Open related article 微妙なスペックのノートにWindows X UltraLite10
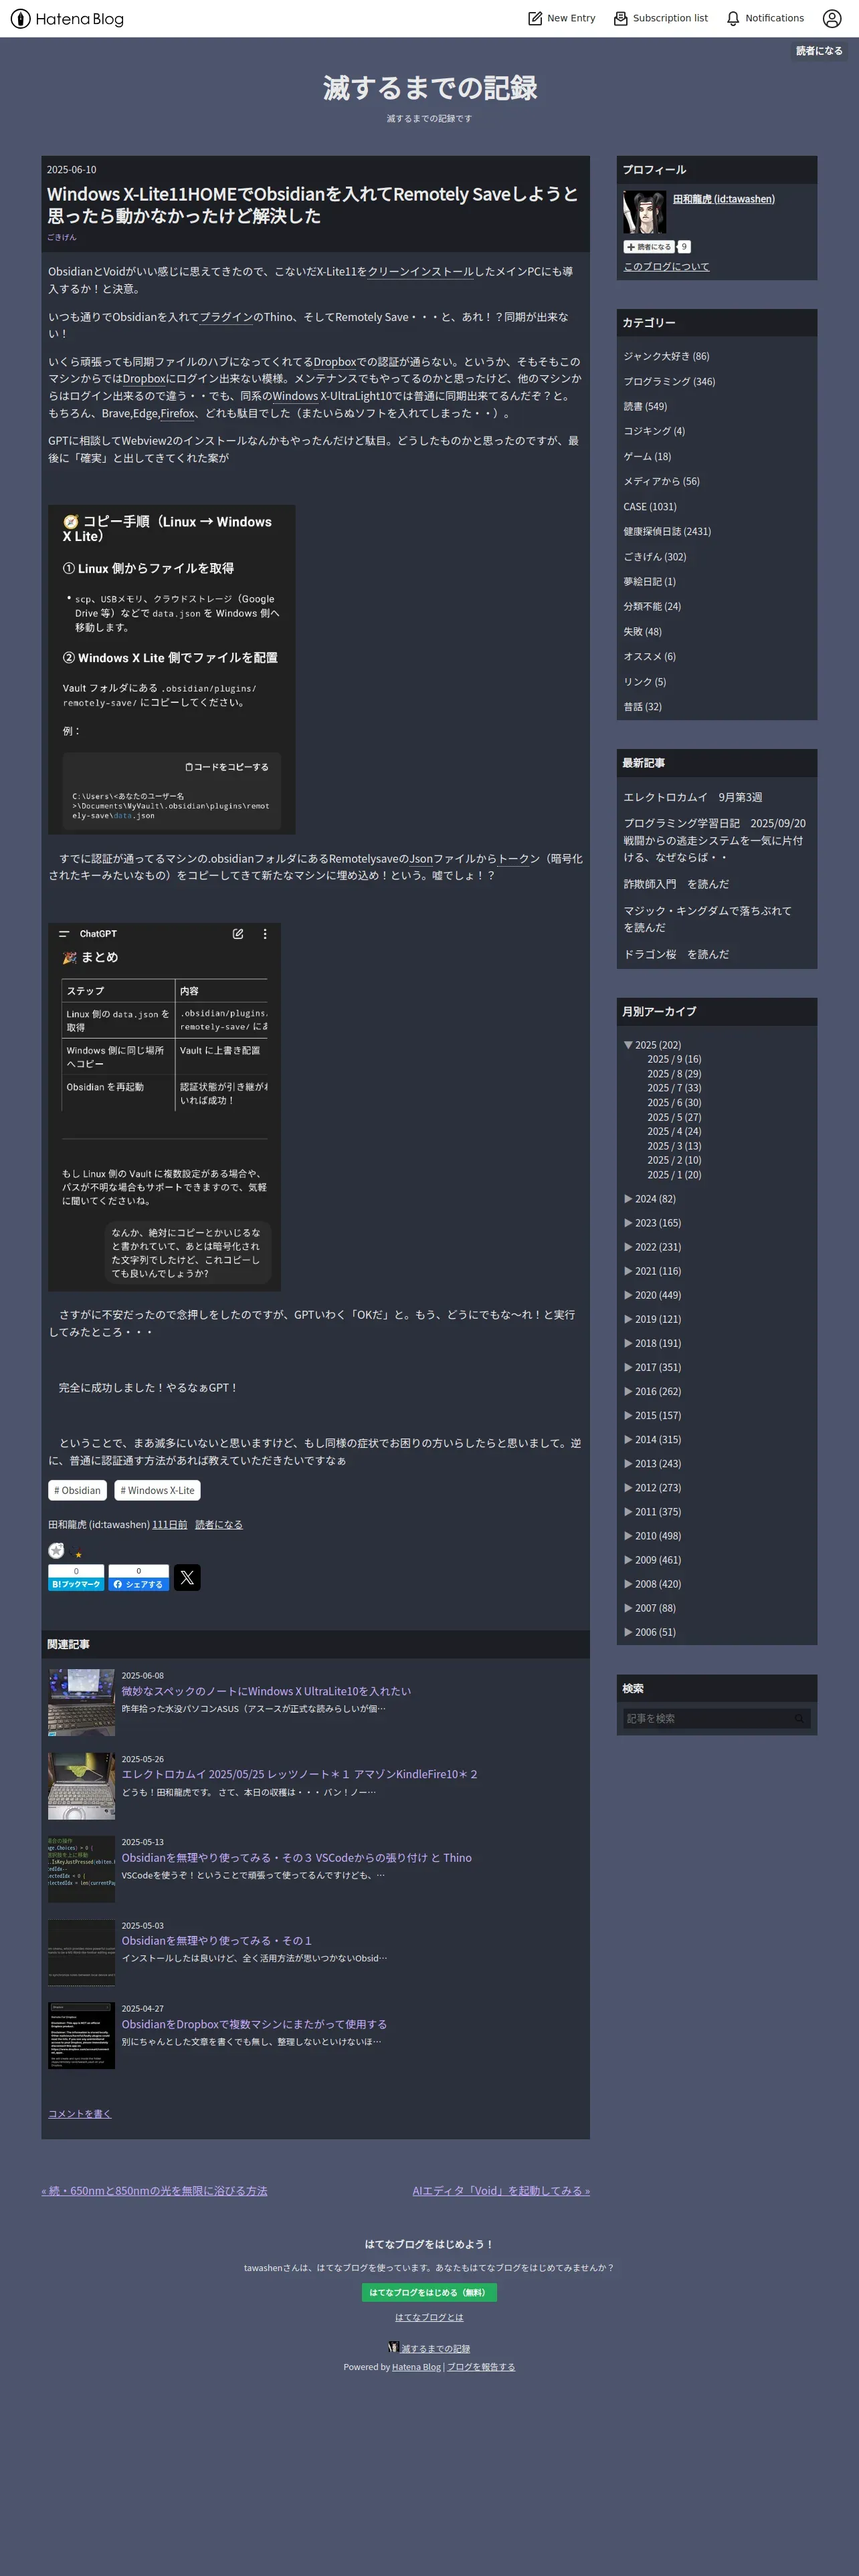Screen dimensions: 859x2576 click(266, 1691)
